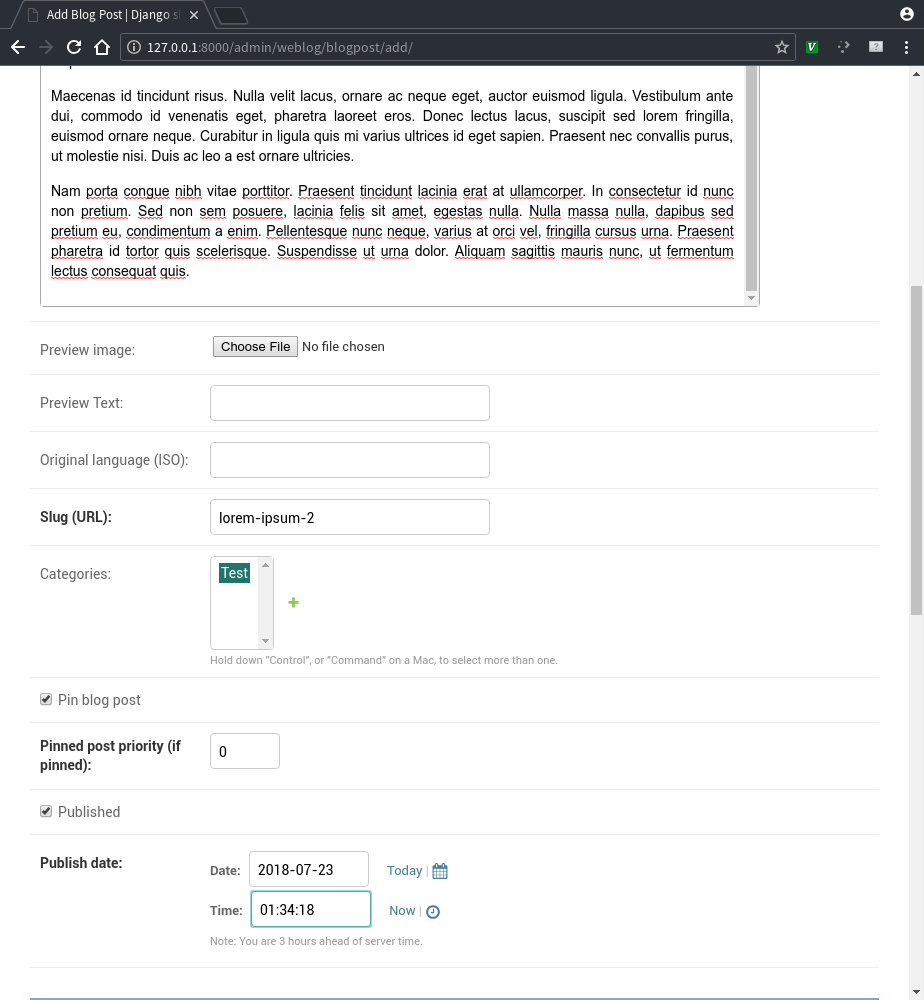This screenshot has height=1000, width=924.
Task: Set the date using the Today link
Action: [x=404, y=871]
